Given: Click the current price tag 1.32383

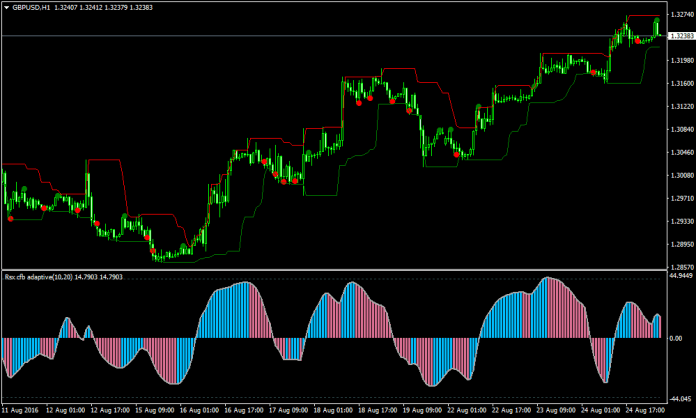Looking at the screenshot, I should [681, 36].
